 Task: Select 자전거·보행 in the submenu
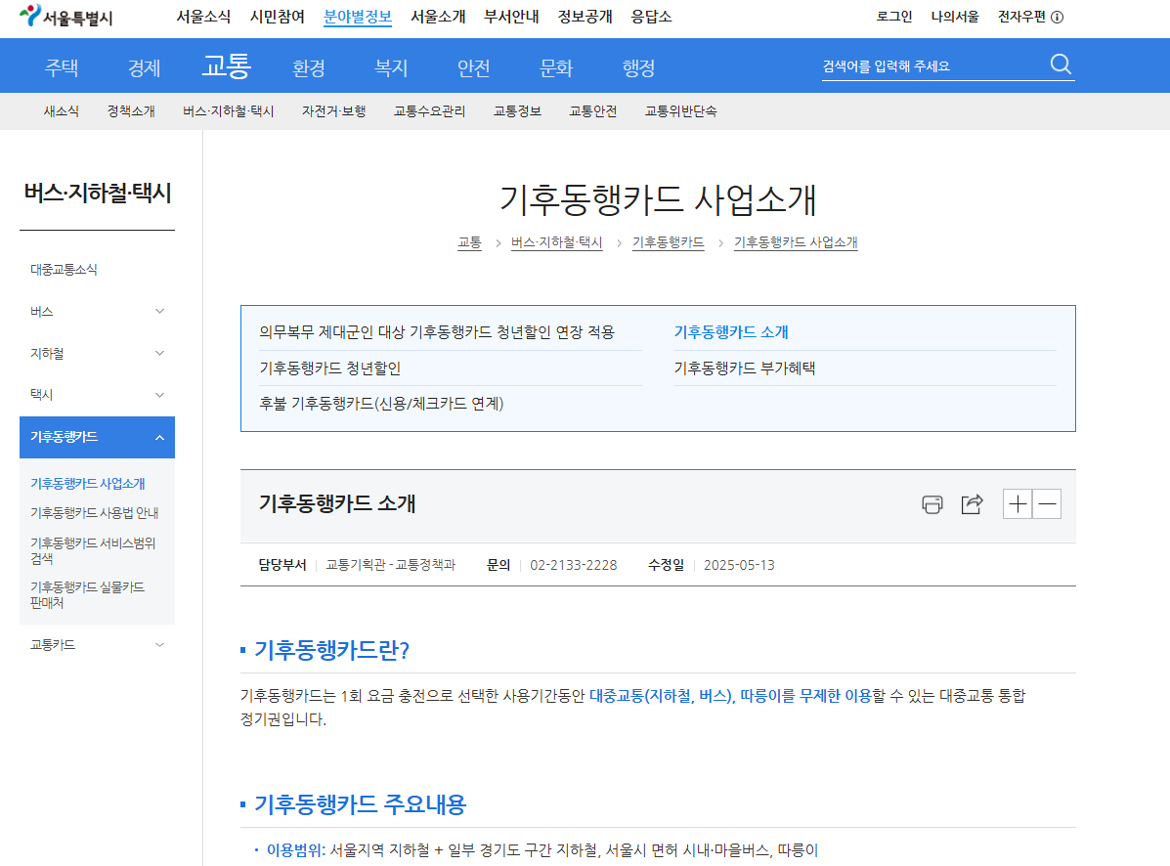point(334,111)
